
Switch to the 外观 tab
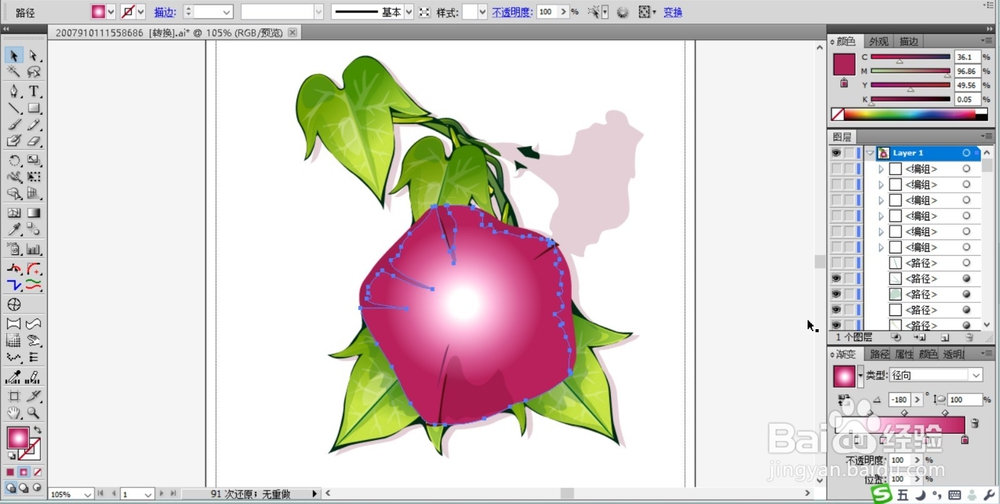tap(878, 41)
